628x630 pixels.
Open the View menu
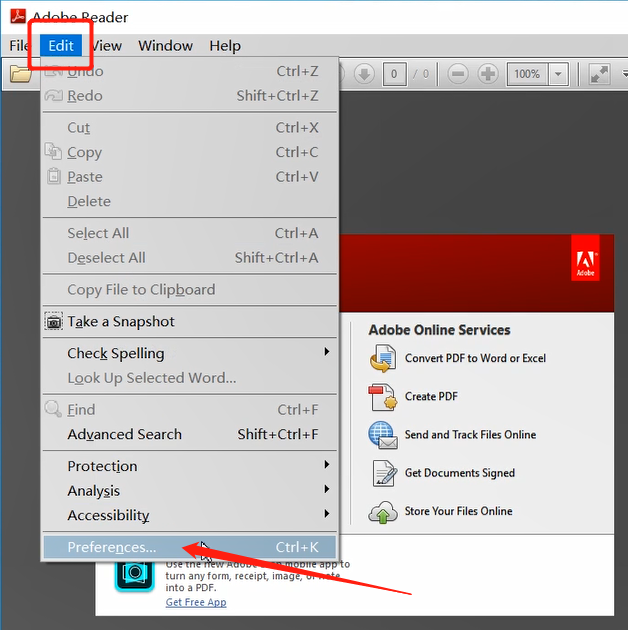point(107,46)
